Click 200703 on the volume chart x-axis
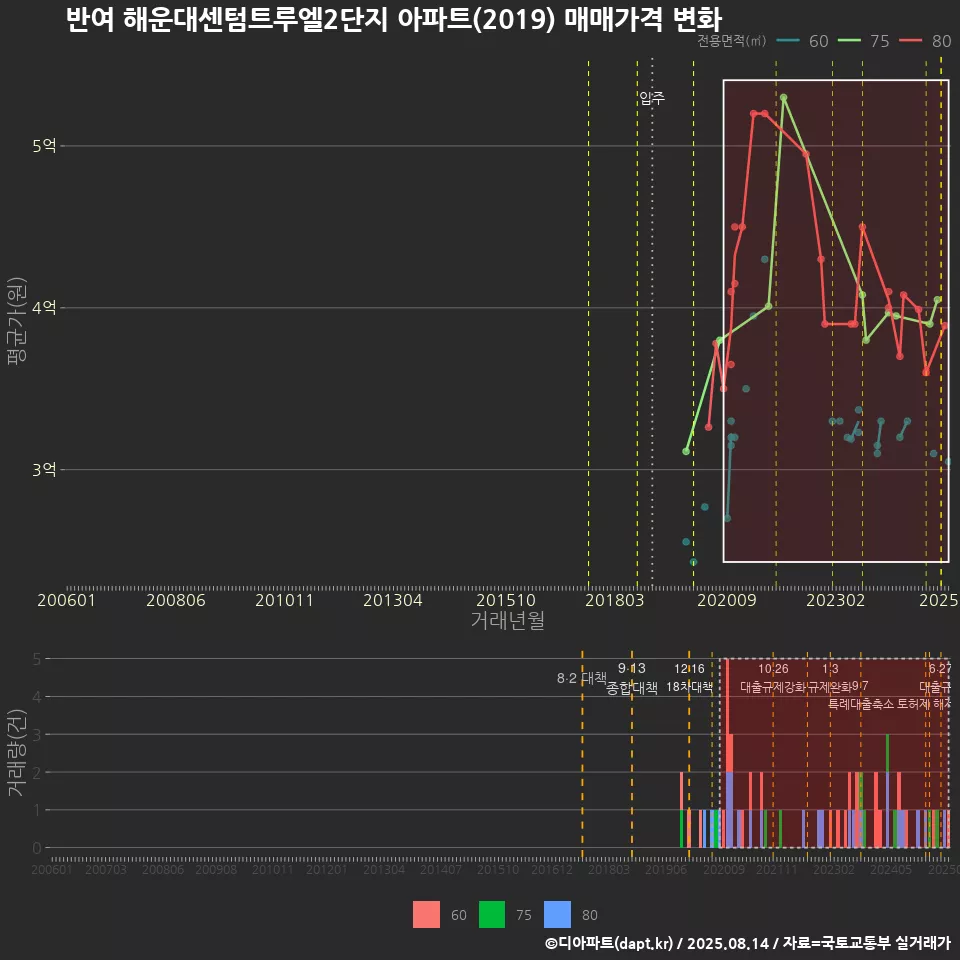 tap(105, 869)
